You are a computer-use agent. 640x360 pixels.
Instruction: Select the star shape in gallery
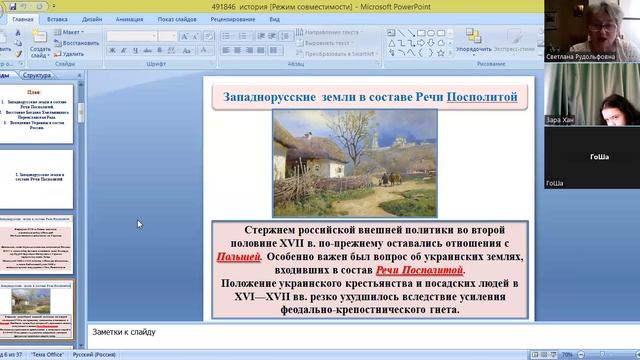coord(441,53)
